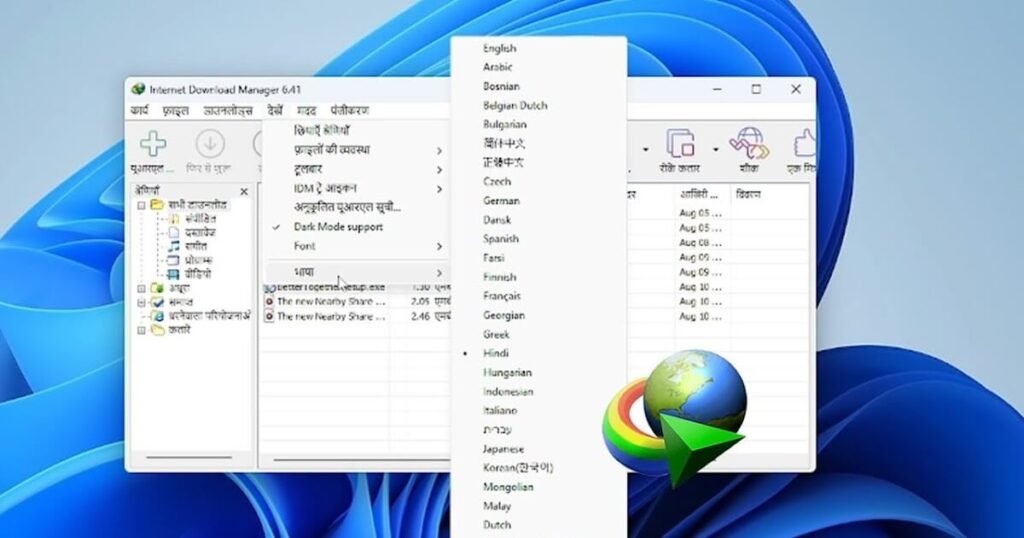Close the categories panel with its X

[x=244, y=191]
